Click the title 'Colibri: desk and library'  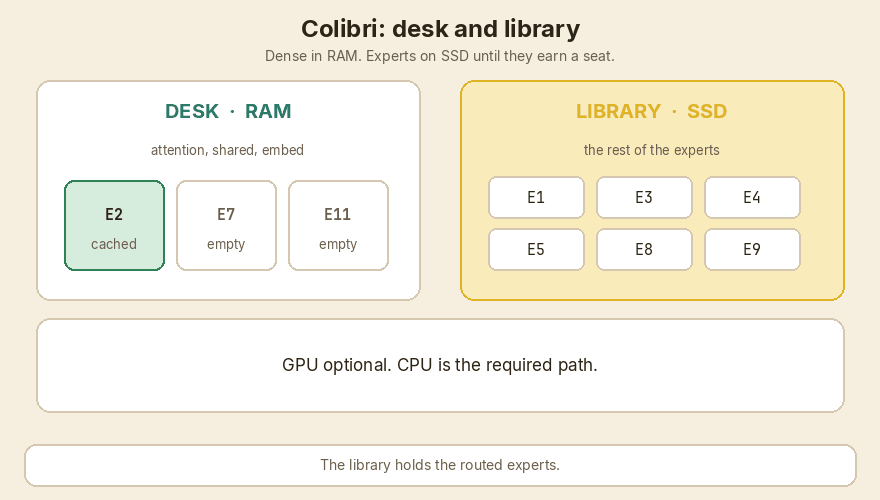pyautogui.click(x=441, y=29)
